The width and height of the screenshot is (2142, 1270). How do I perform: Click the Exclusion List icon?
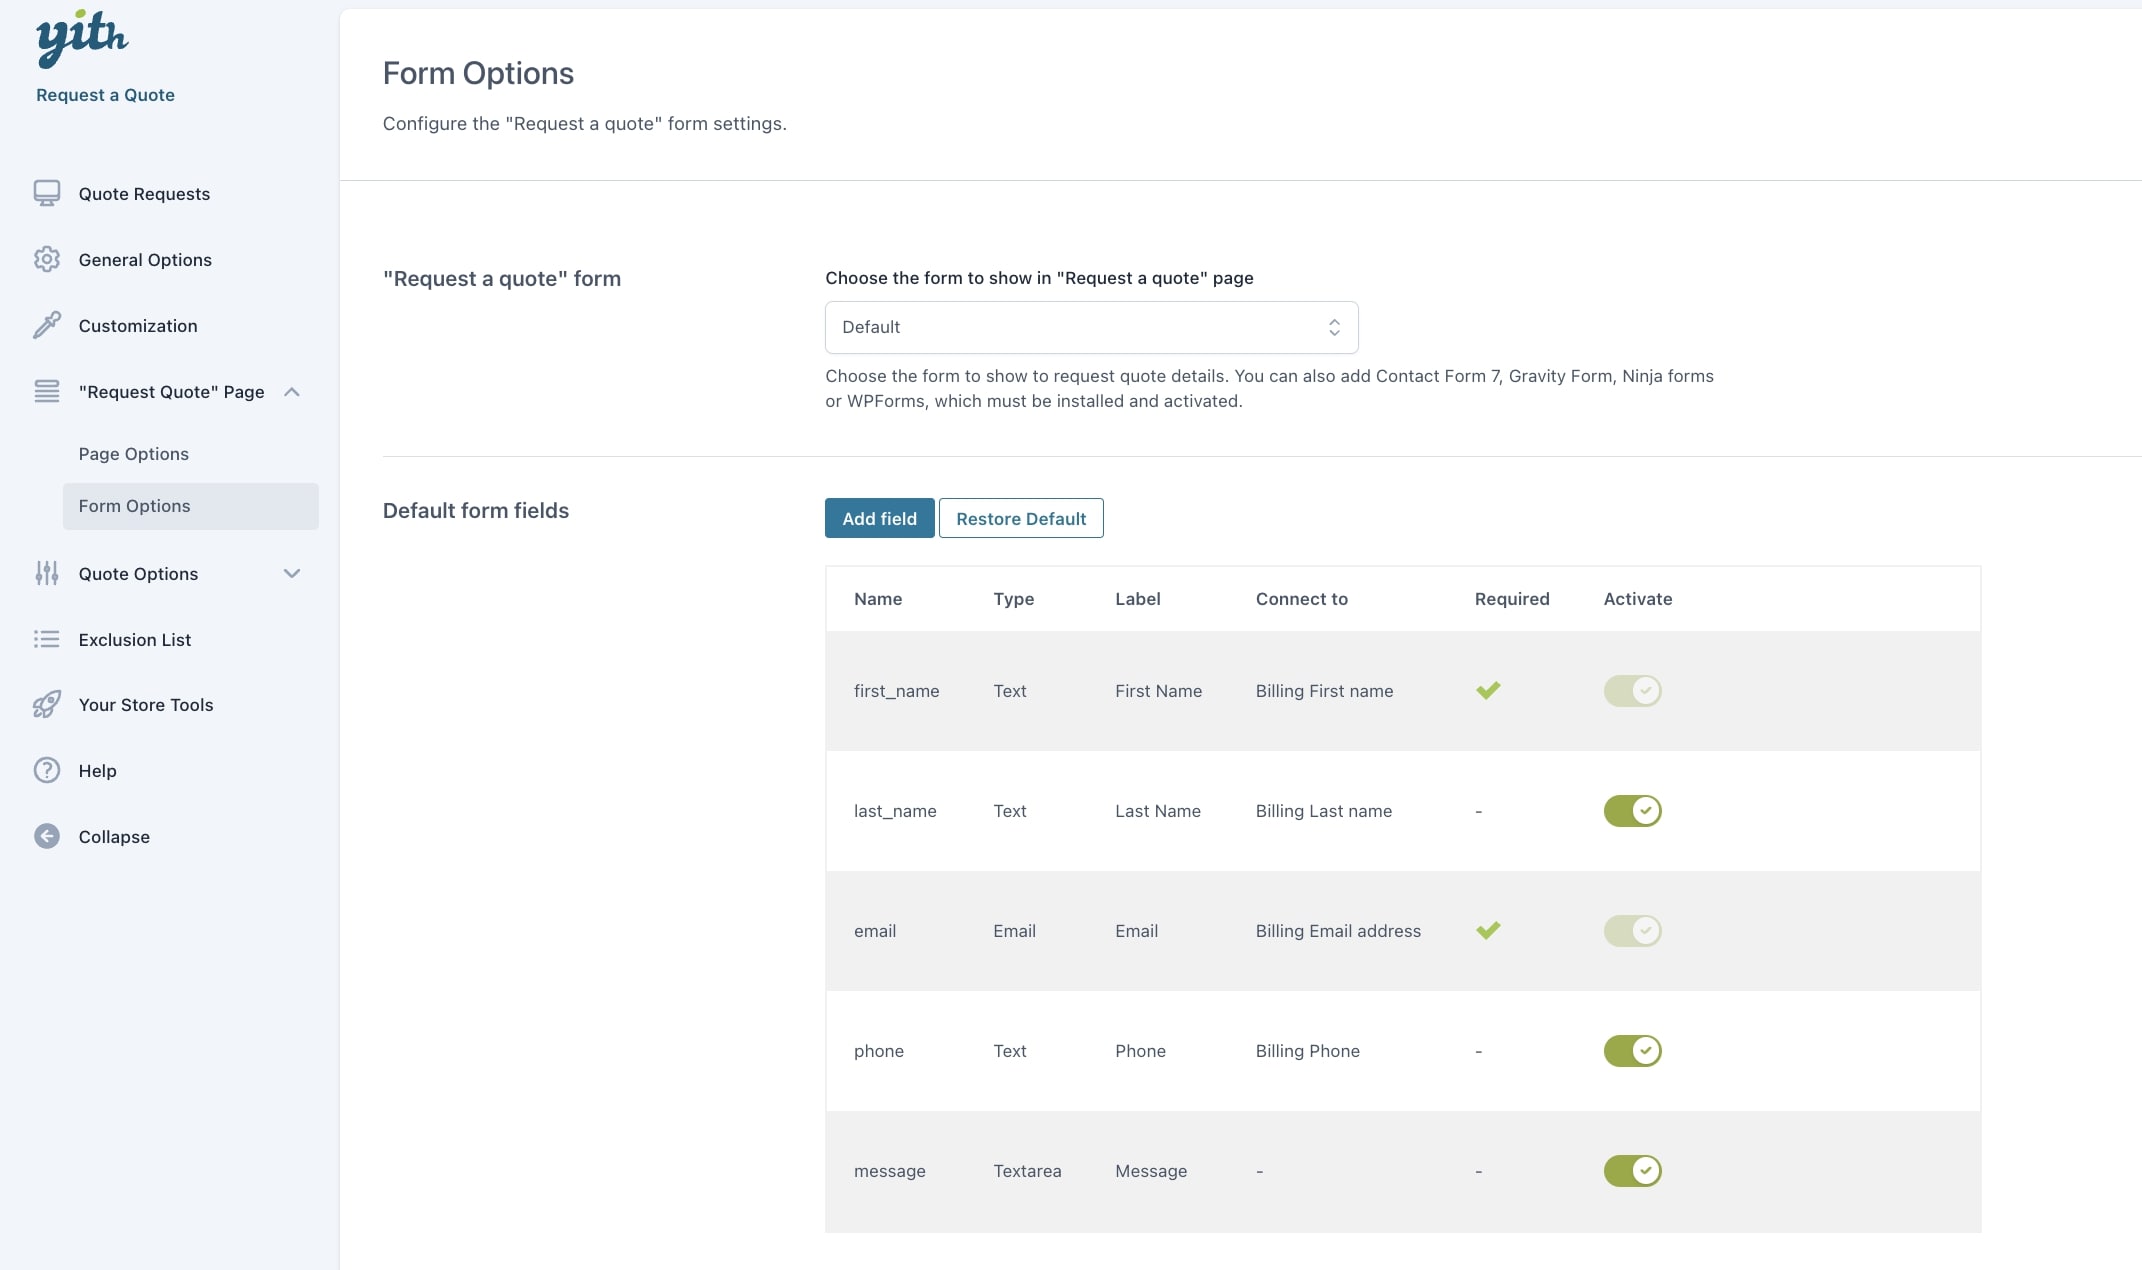(x=47, y=639)
